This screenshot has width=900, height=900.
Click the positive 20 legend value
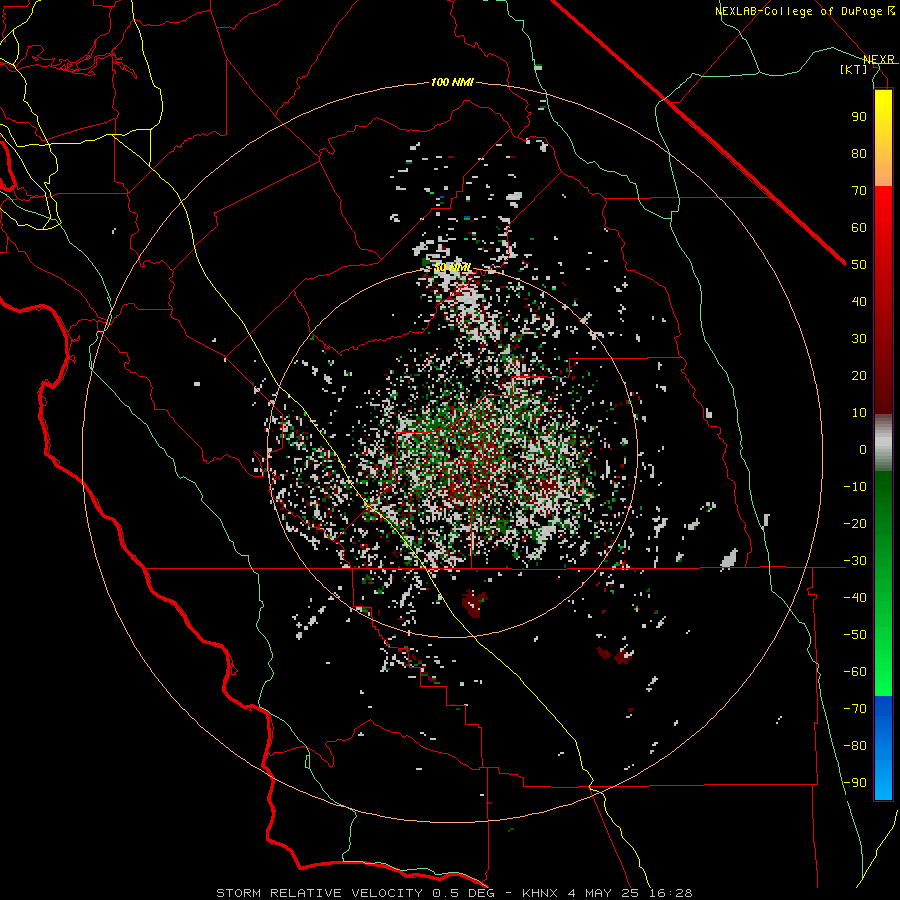[x=859, y=375]
